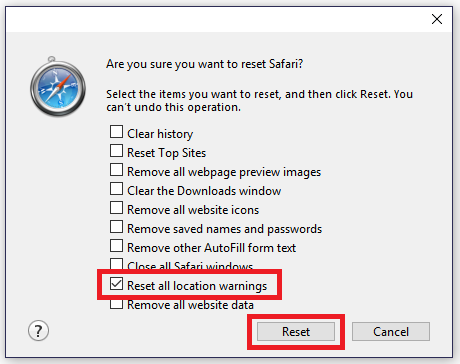Dismiss the dialog with the Cancel button
This screenshot has width=460, height=364.
(391, 332)
